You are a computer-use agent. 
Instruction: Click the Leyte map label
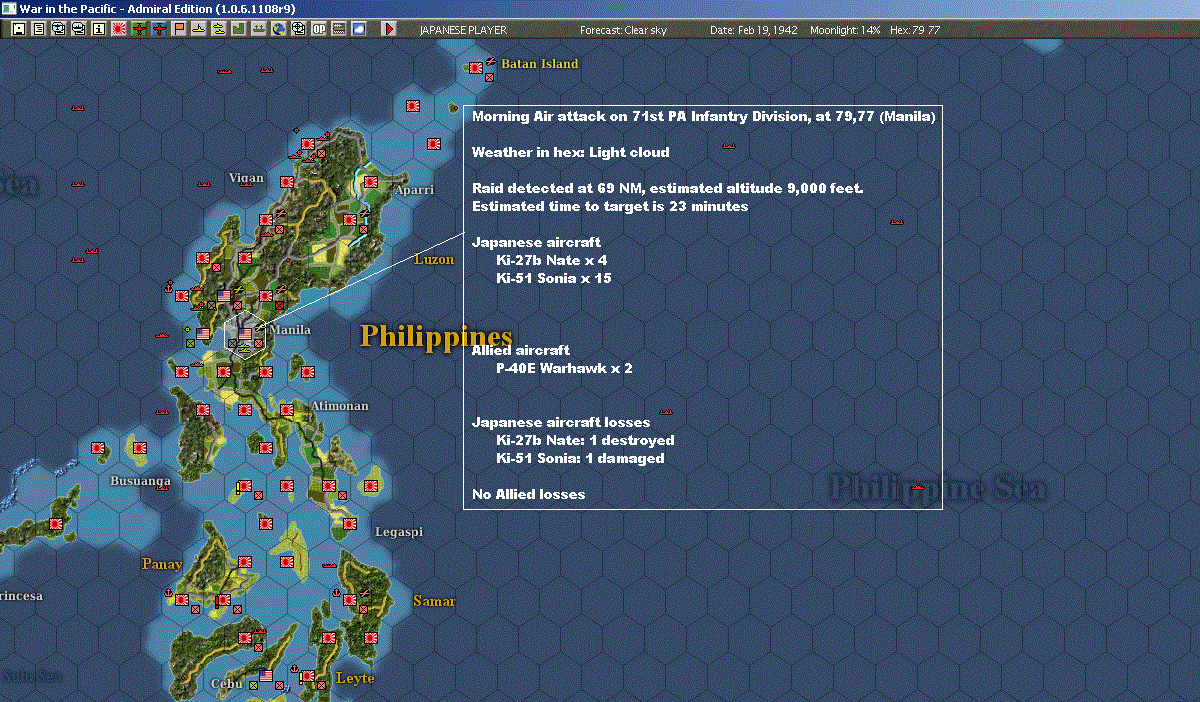(355, 678)
